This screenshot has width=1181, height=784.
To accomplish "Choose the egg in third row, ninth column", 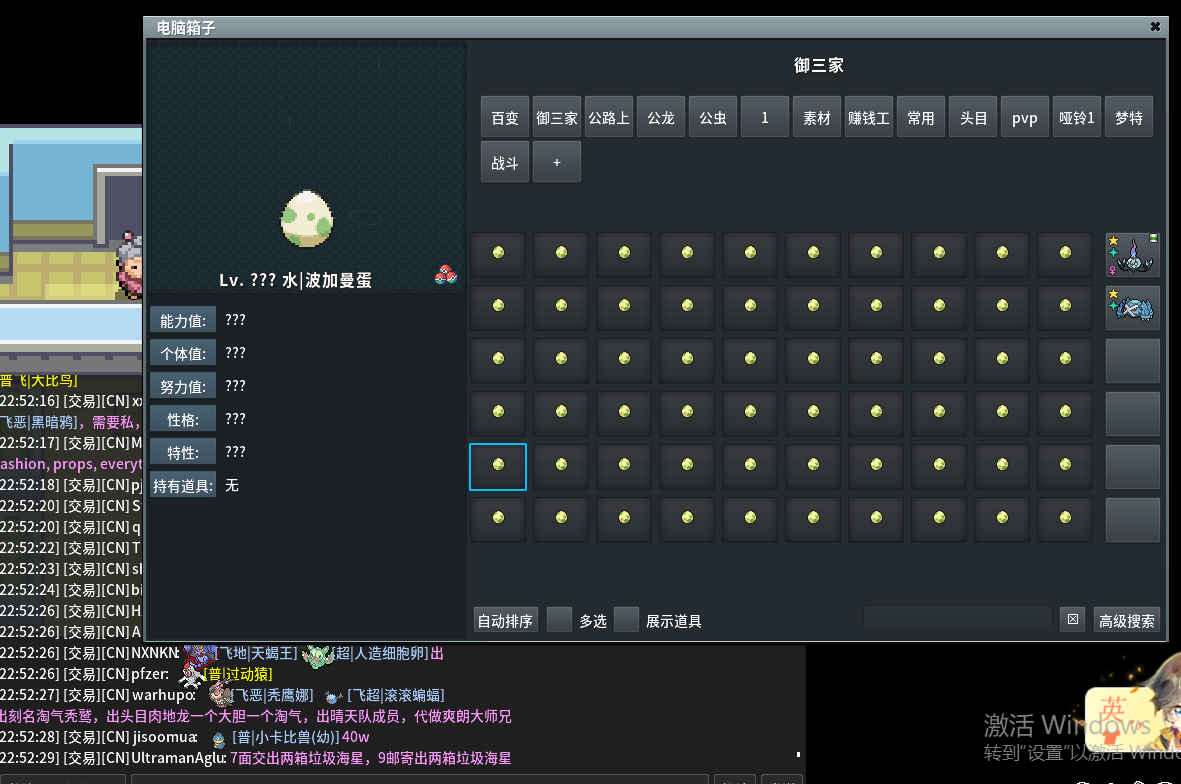I will click(1002, 360).
